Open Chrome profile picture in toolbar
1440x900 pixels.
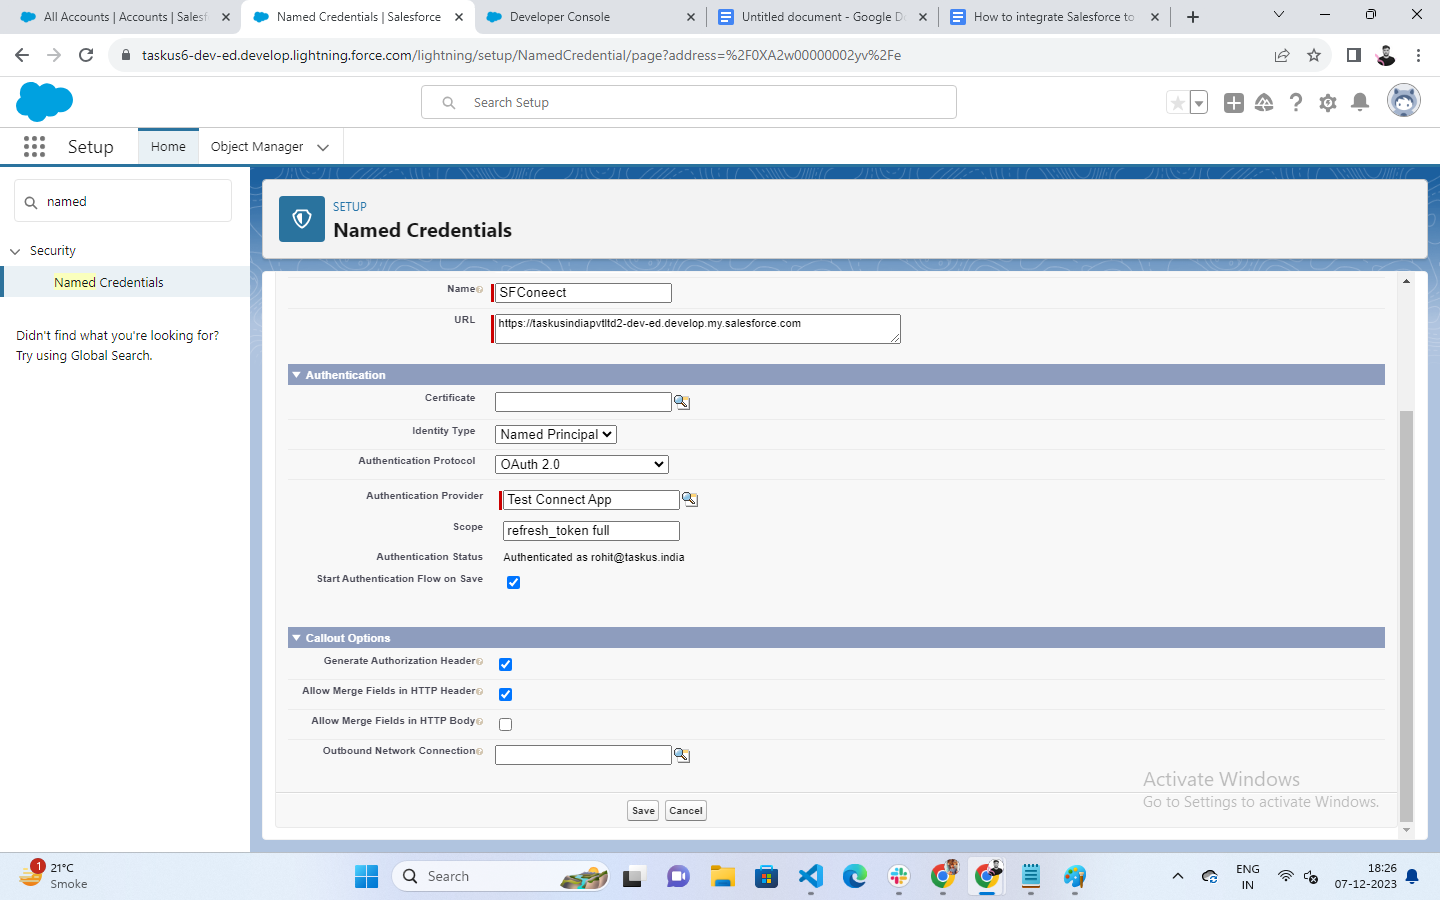point(1386,55)
